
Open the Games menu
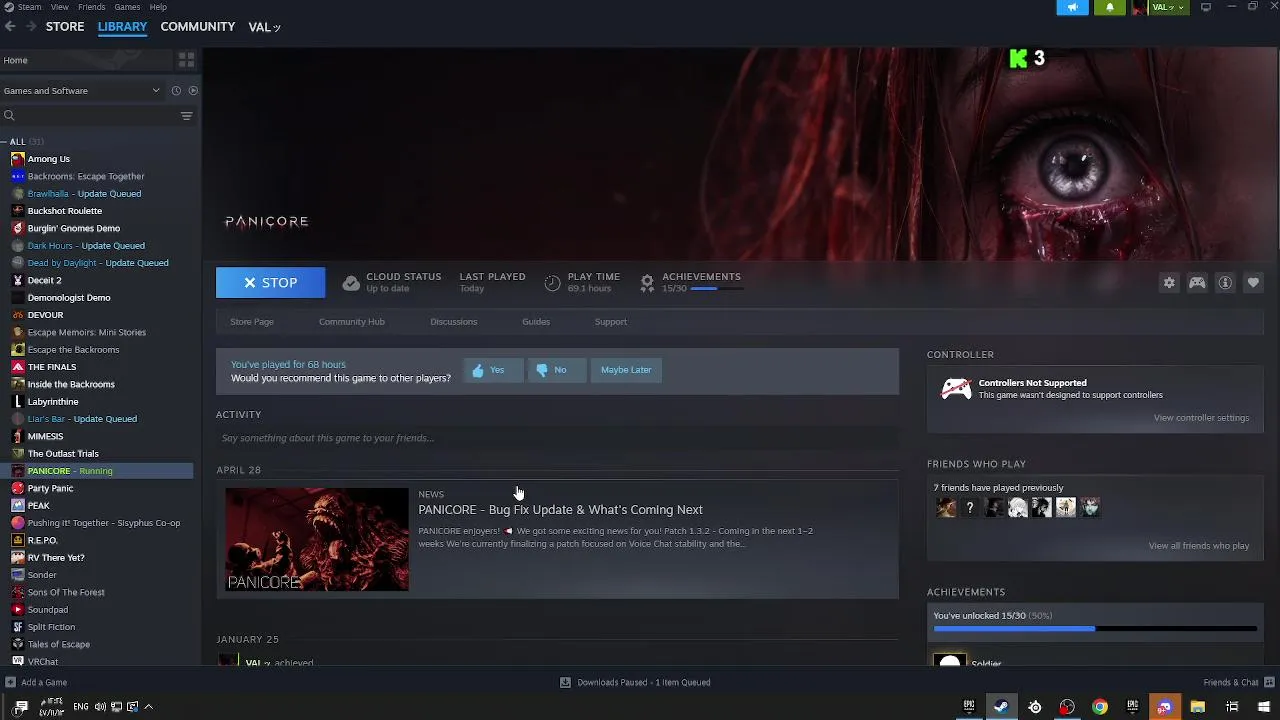coord(127,7)
